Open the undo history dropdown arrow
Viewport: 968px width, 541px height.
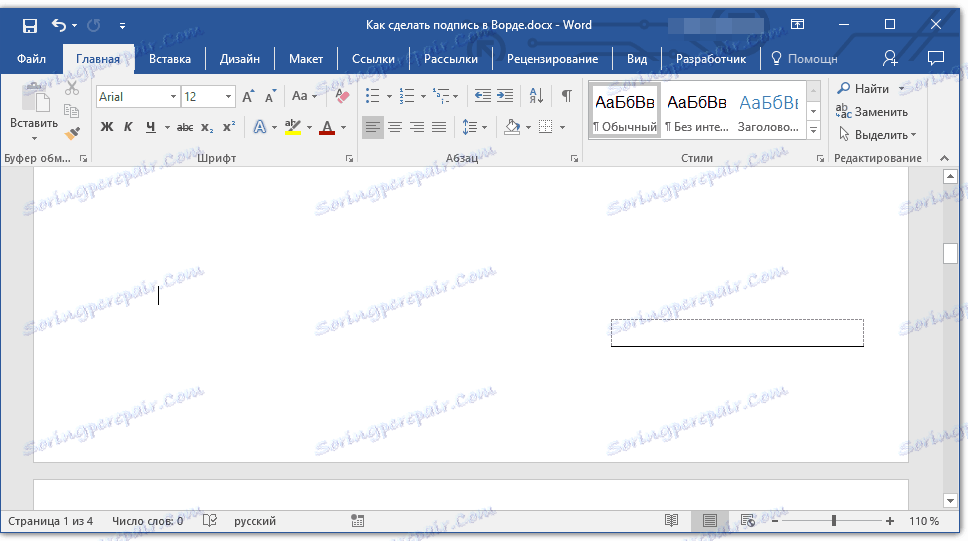point(74,25)
